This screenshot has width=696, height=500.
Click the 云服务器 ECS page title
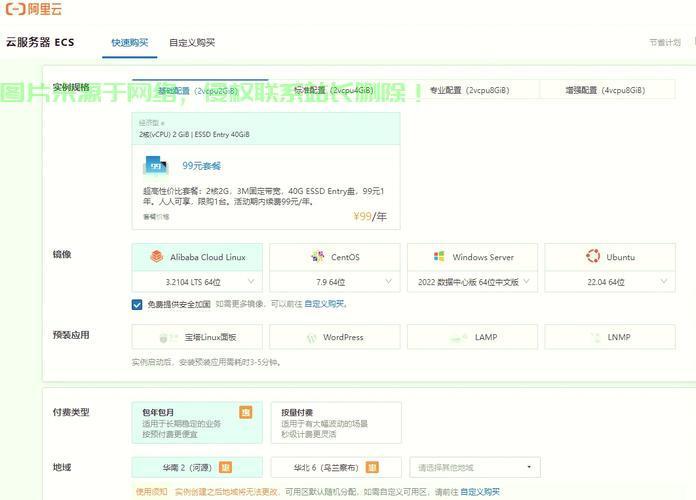[x=40, y=43]
